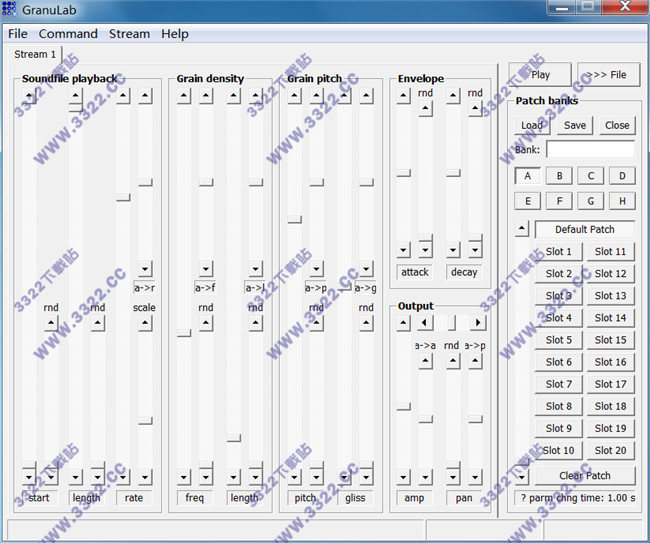The height and width of the screenshot is (543, 650).
Task: Click the up arrow of the freq slider
Action: [184, 97]
